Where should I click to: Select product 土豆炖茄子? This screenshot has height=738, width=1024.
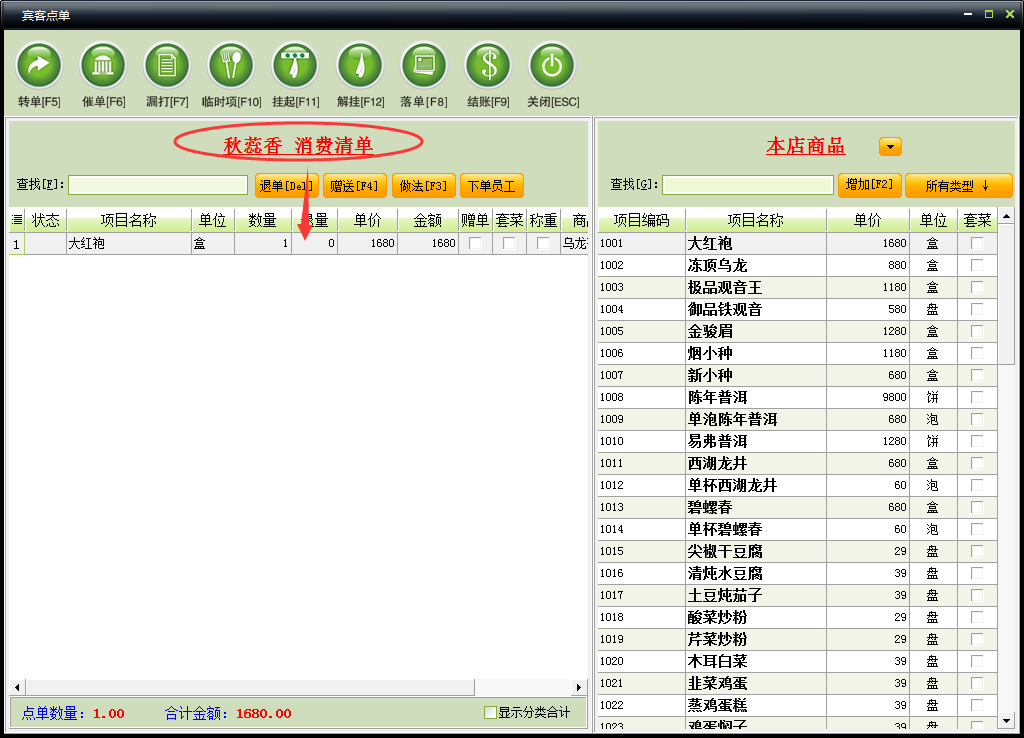tap(797, 595)
